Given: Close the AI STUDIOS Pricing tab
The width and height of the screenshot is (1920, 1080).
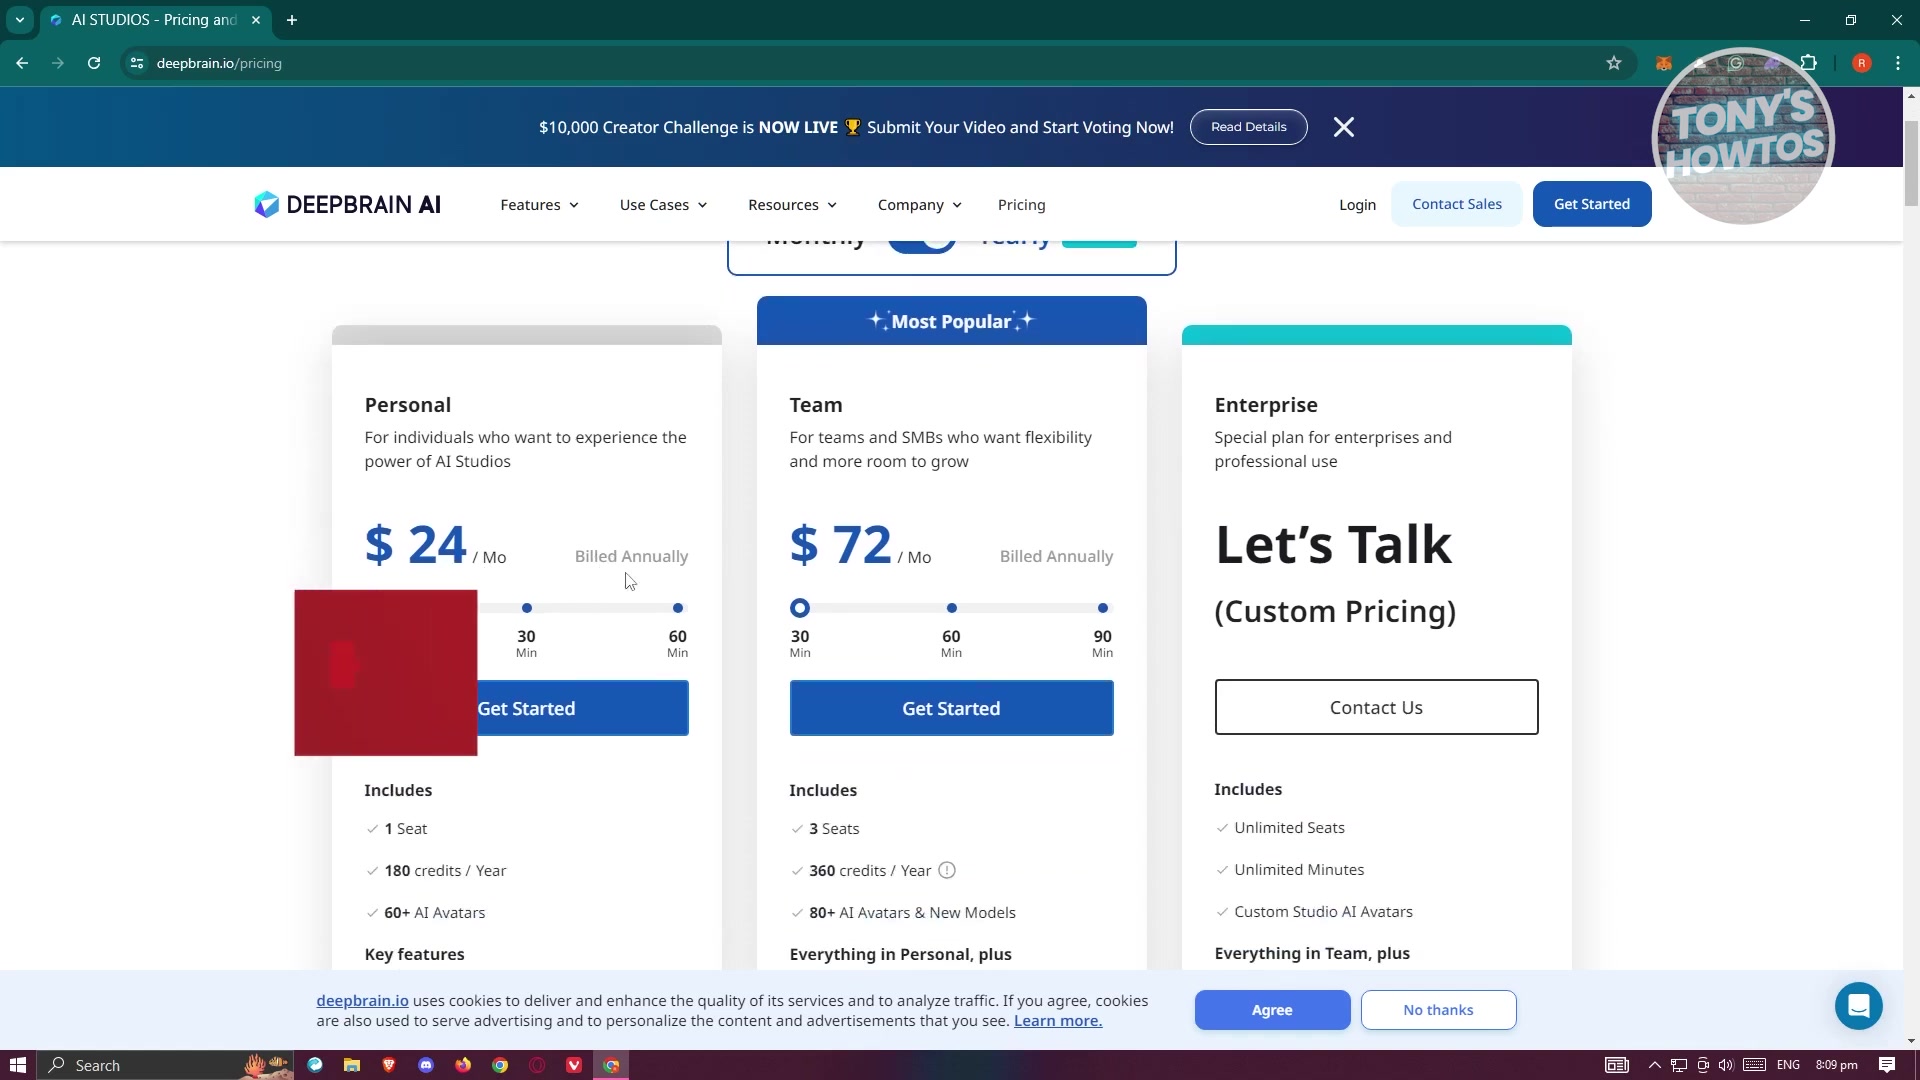Looking at the screenshot, I should (256, 20).
